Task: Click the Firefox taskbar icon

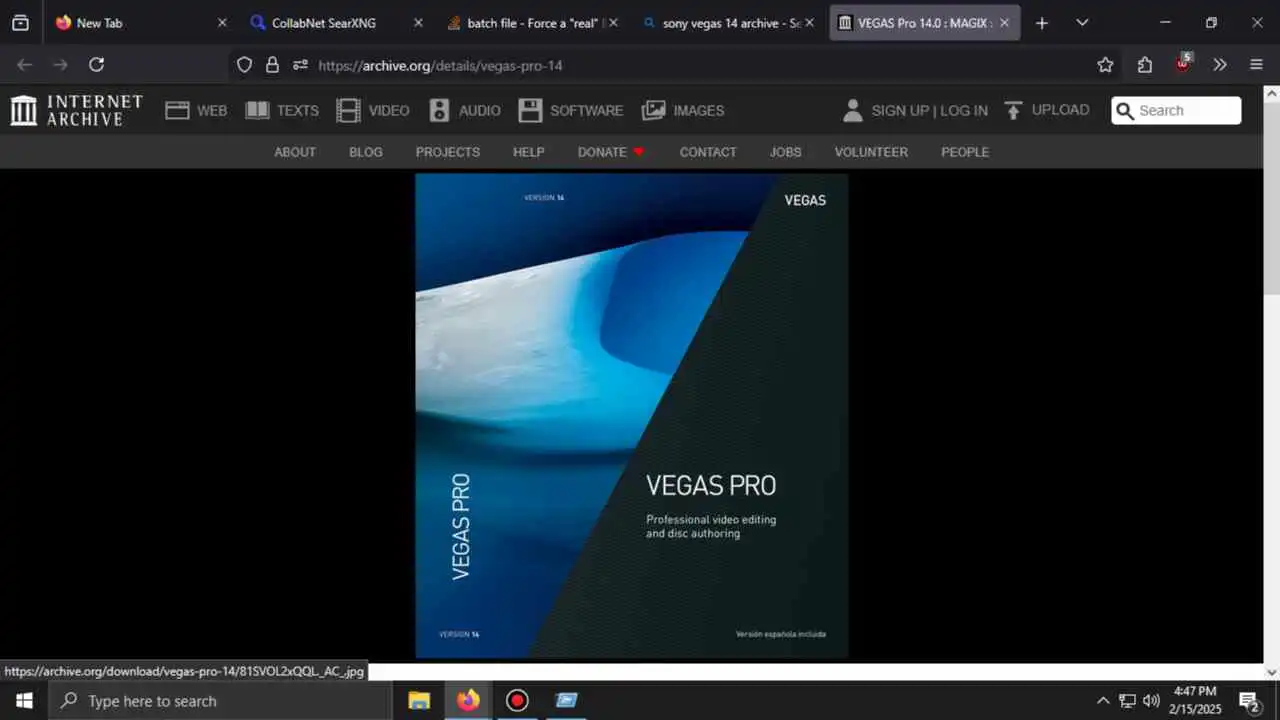Action: coord(468,700)
